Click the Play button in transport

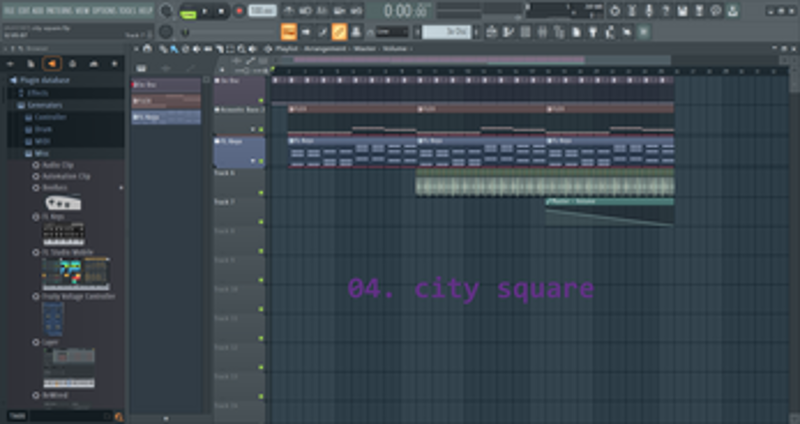click(205, 11)
